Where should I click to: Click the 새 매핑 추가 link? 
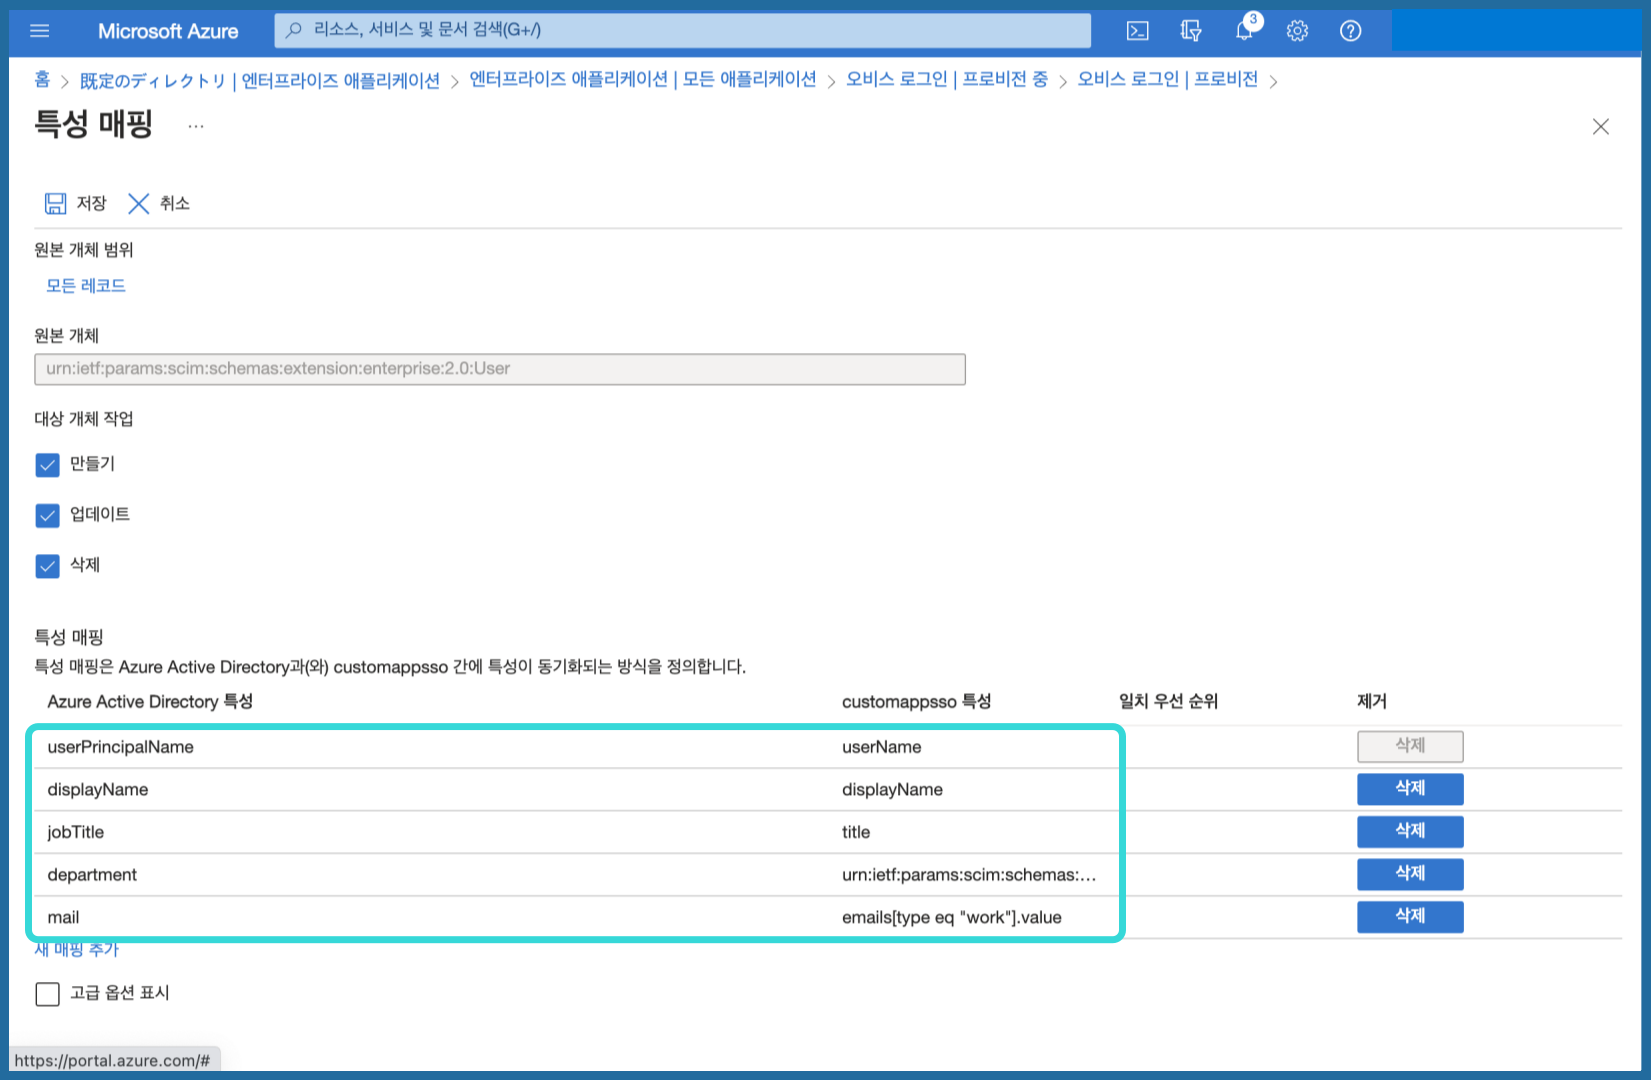[76, 949]
